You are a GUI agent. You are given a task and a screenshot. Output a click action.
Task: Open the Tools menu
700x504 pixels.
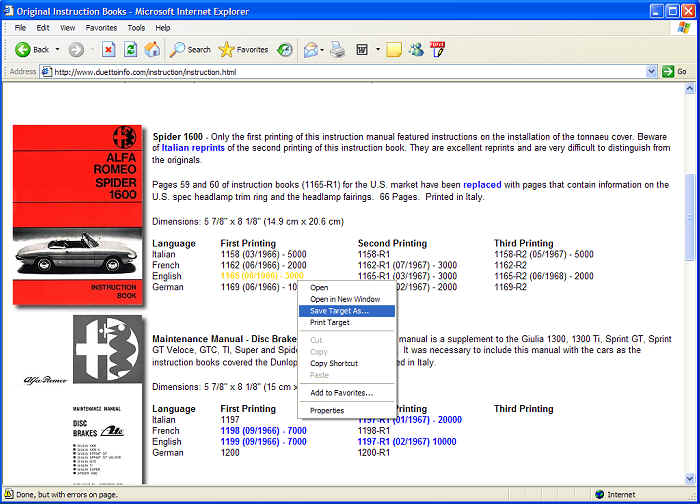coord(136,28)
